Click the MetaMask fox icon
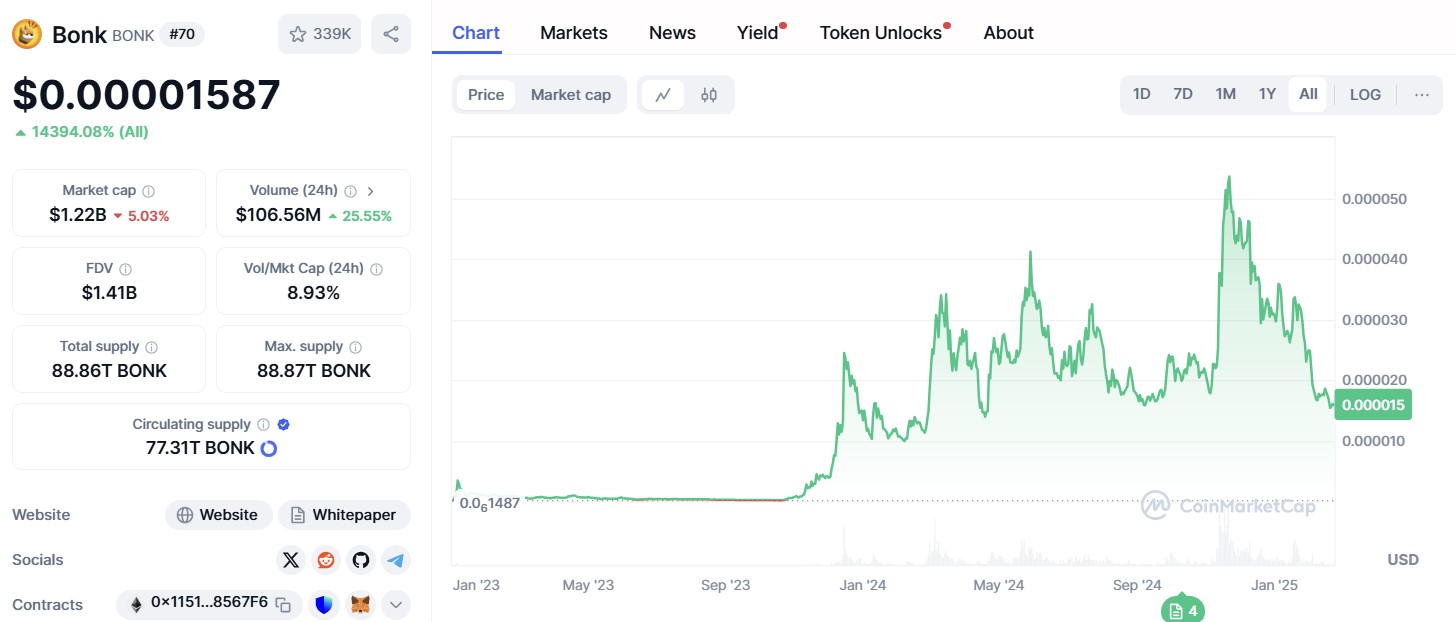The width and height of the screenshot is (1456, 622). 360,604
